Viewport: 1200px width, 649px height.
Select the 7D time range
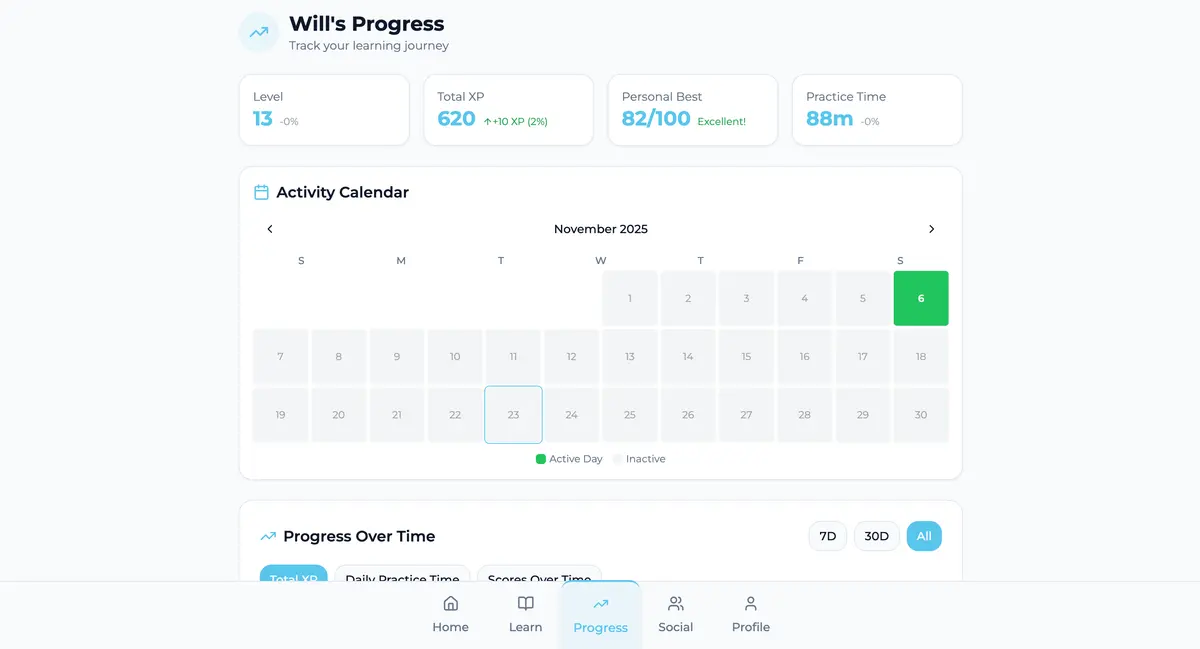pyautogui.click(x=828, y=536)
